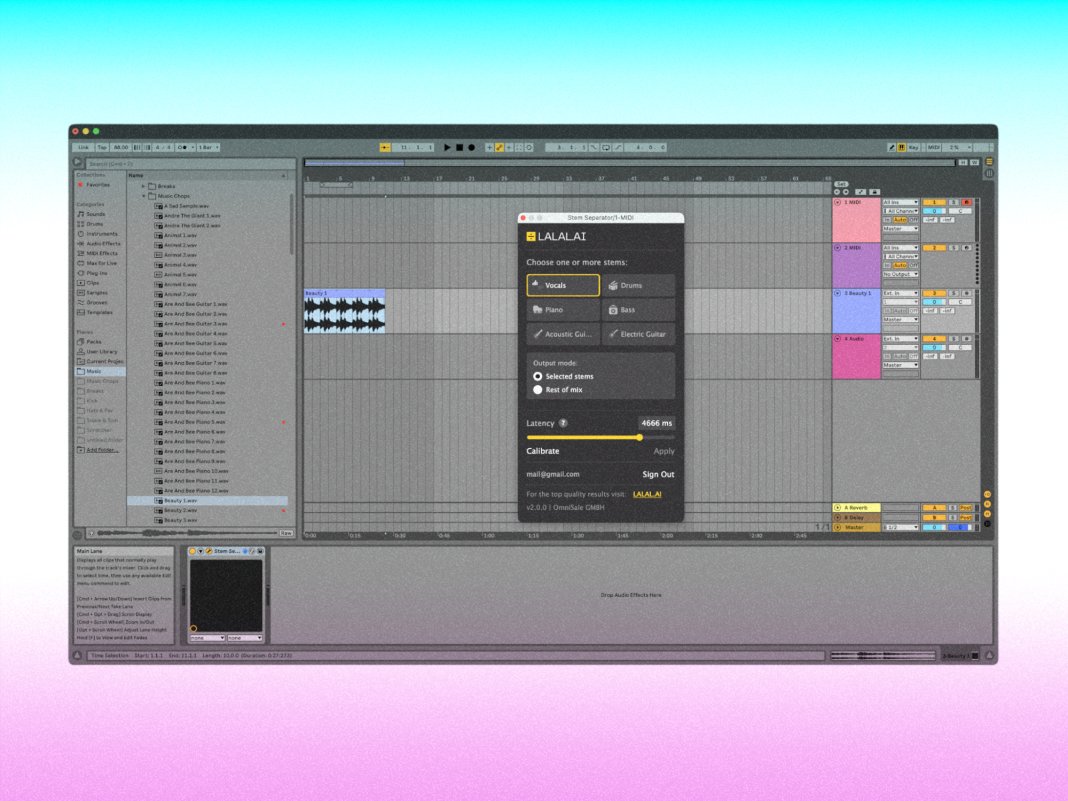The image size is (1068, 801).
Task: Select 'Selected stems' output mode
Action: (538, 376)
